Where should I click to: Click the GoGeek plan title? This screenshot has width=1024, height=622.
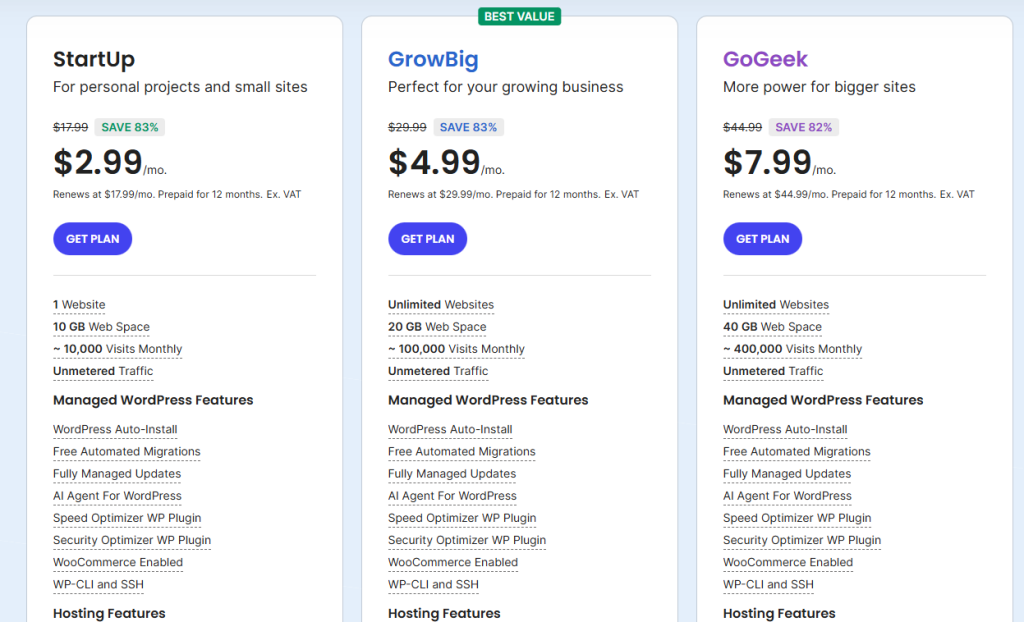click(765, 59)
